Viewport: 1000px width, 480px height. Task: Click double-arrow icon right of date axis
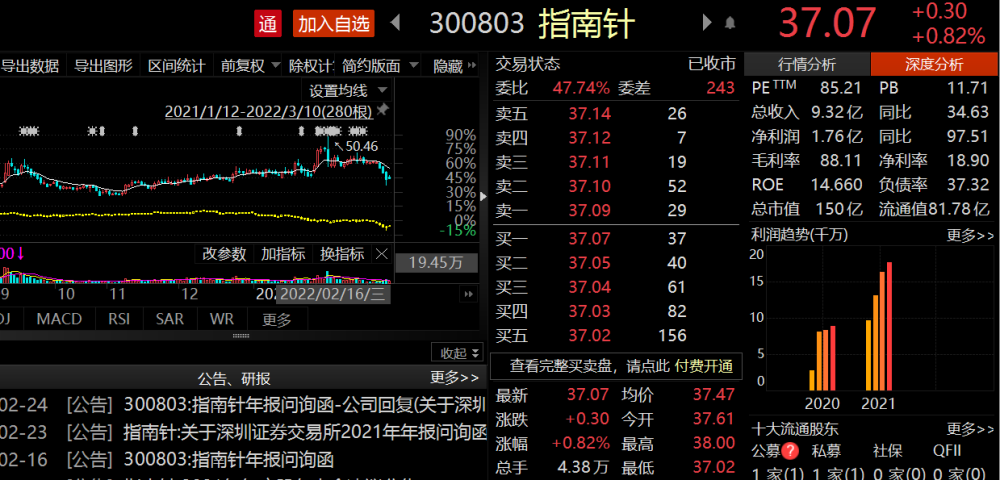pos(469,294)
